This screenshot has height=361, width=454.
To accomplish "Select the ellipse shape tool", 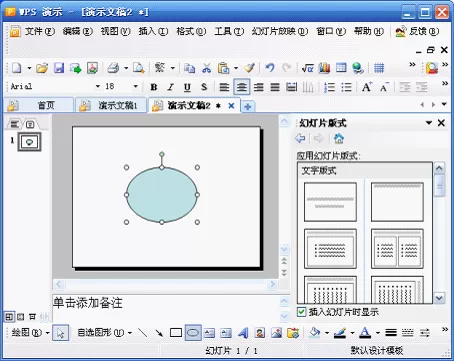I will (x=193, y=333).
